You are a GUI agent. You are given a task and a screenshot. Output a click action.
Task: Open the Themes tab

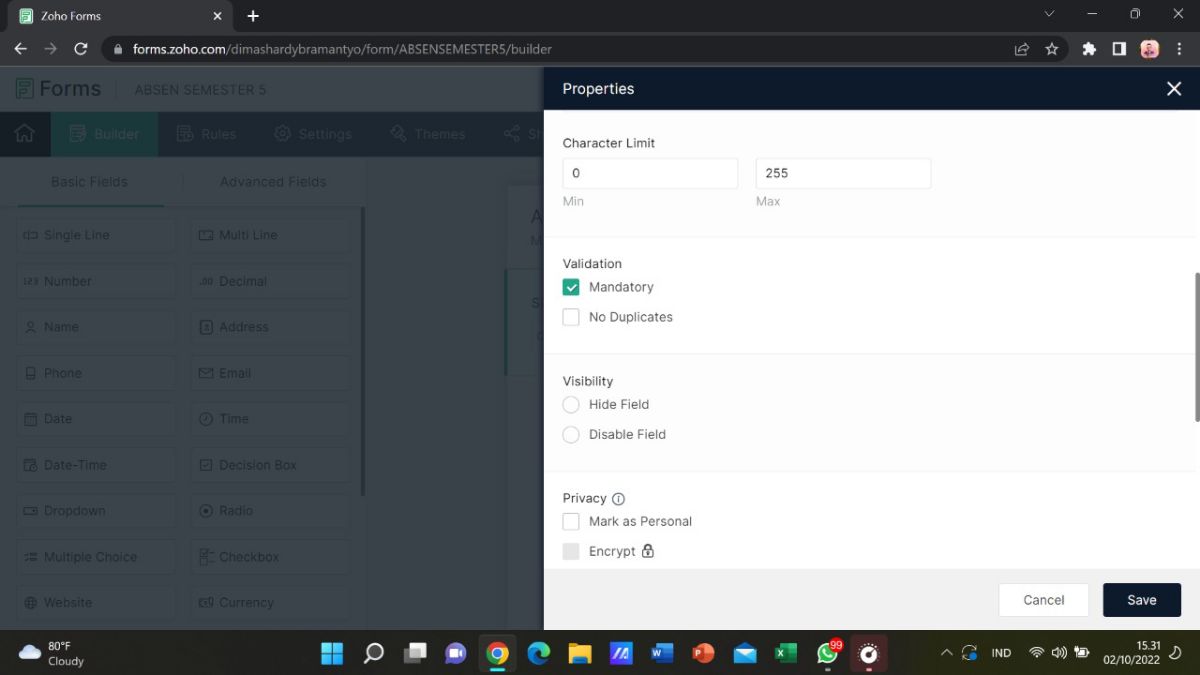[x=428, y=134]
